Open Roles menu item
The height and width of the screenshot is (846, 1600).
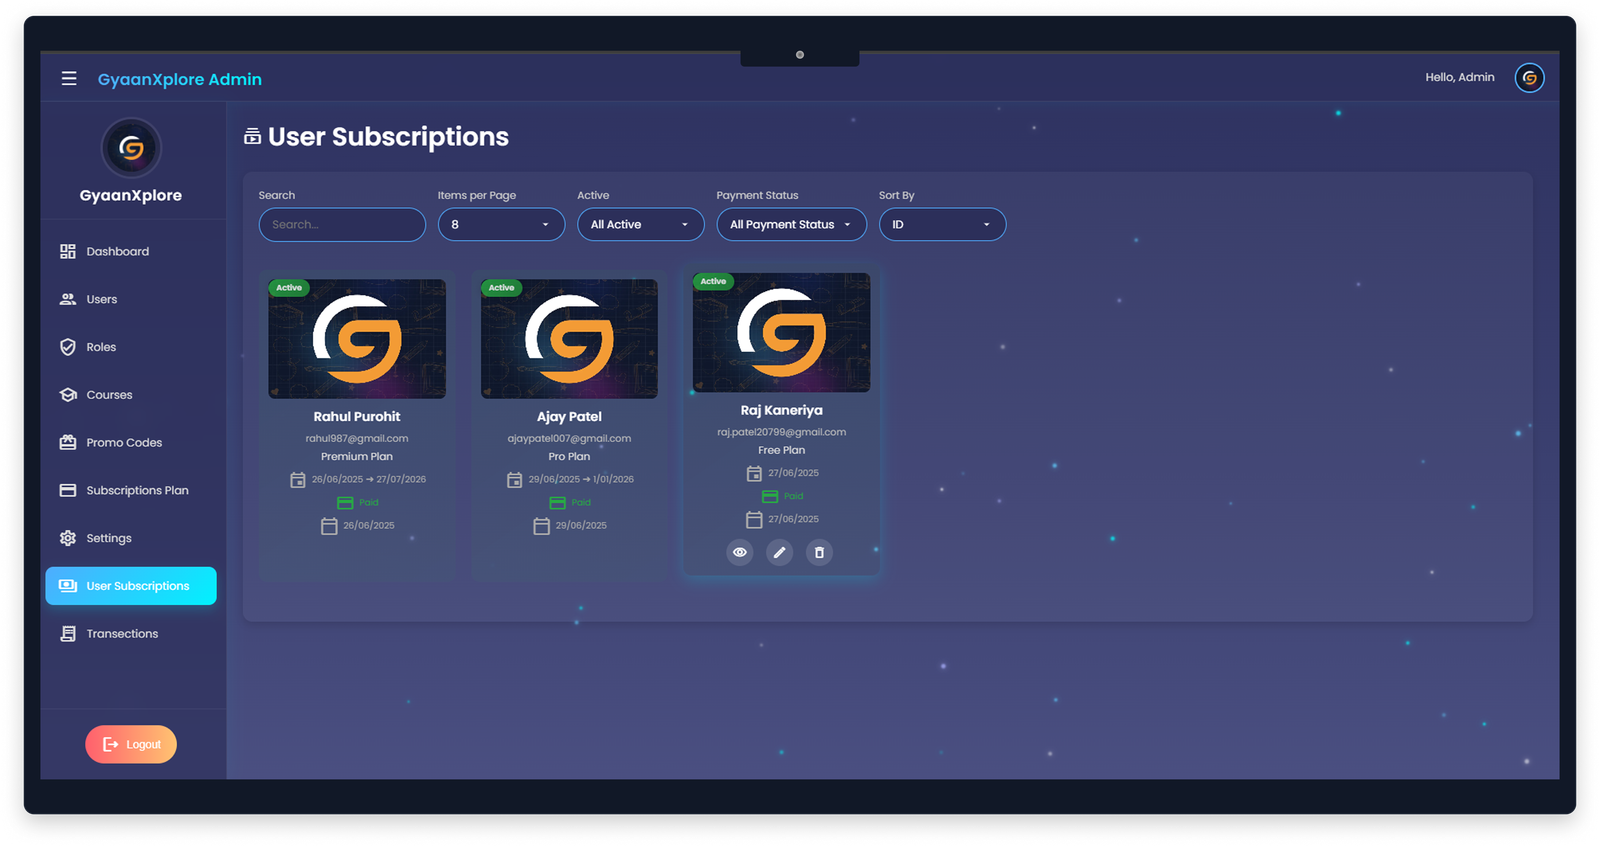(131, 347)
